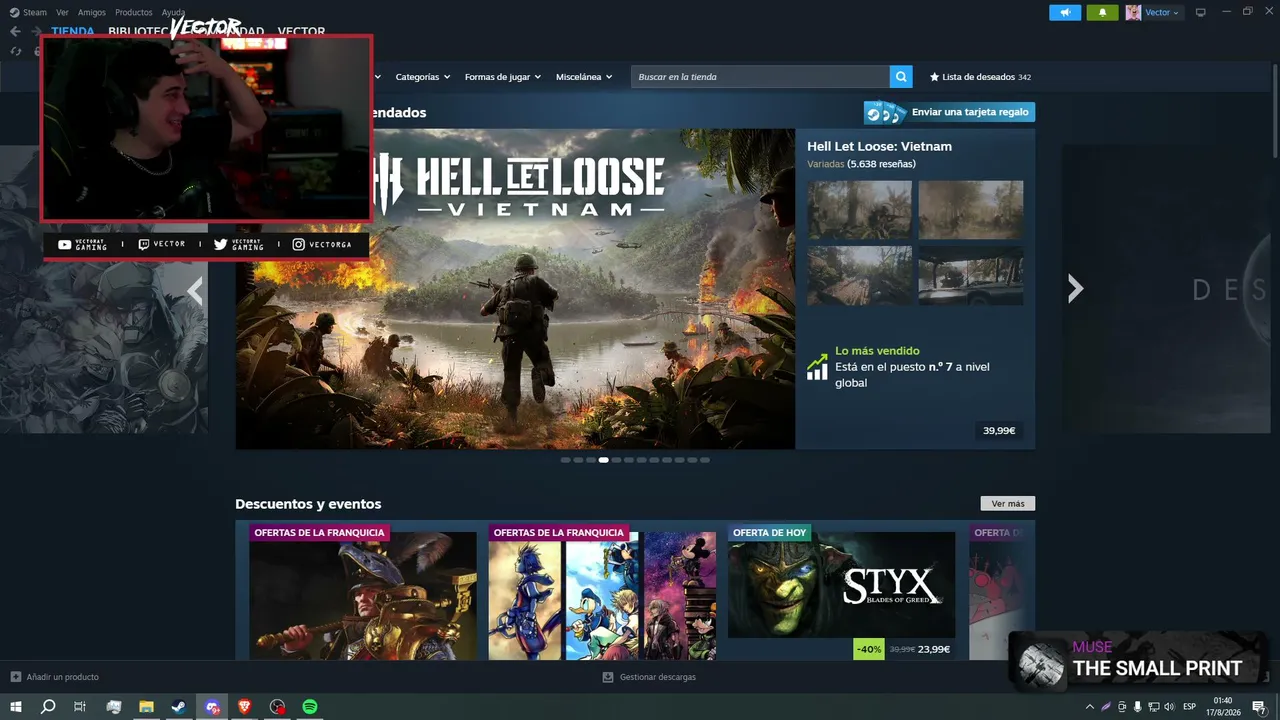
Task: Expand the Miscelánea dropdown
Action: [x=584, y=77]
